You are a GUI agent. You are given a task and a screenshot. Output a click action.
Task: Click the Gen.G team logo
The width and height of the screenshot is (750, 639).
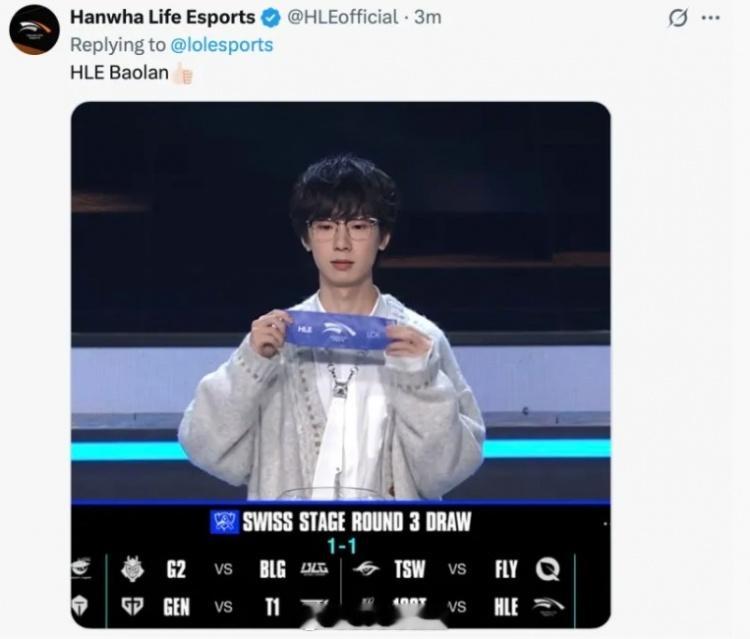(132, 606)
